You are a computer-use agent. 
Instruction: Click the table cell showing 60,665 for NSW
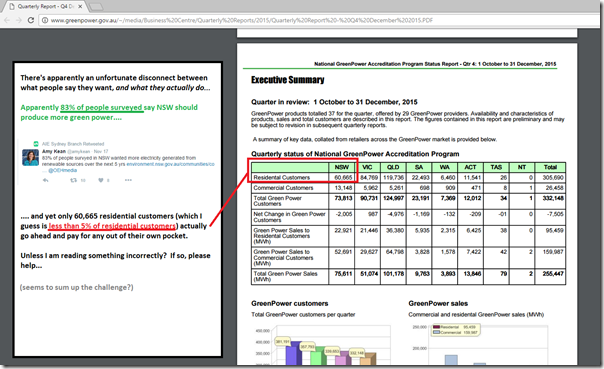point(343,178)
